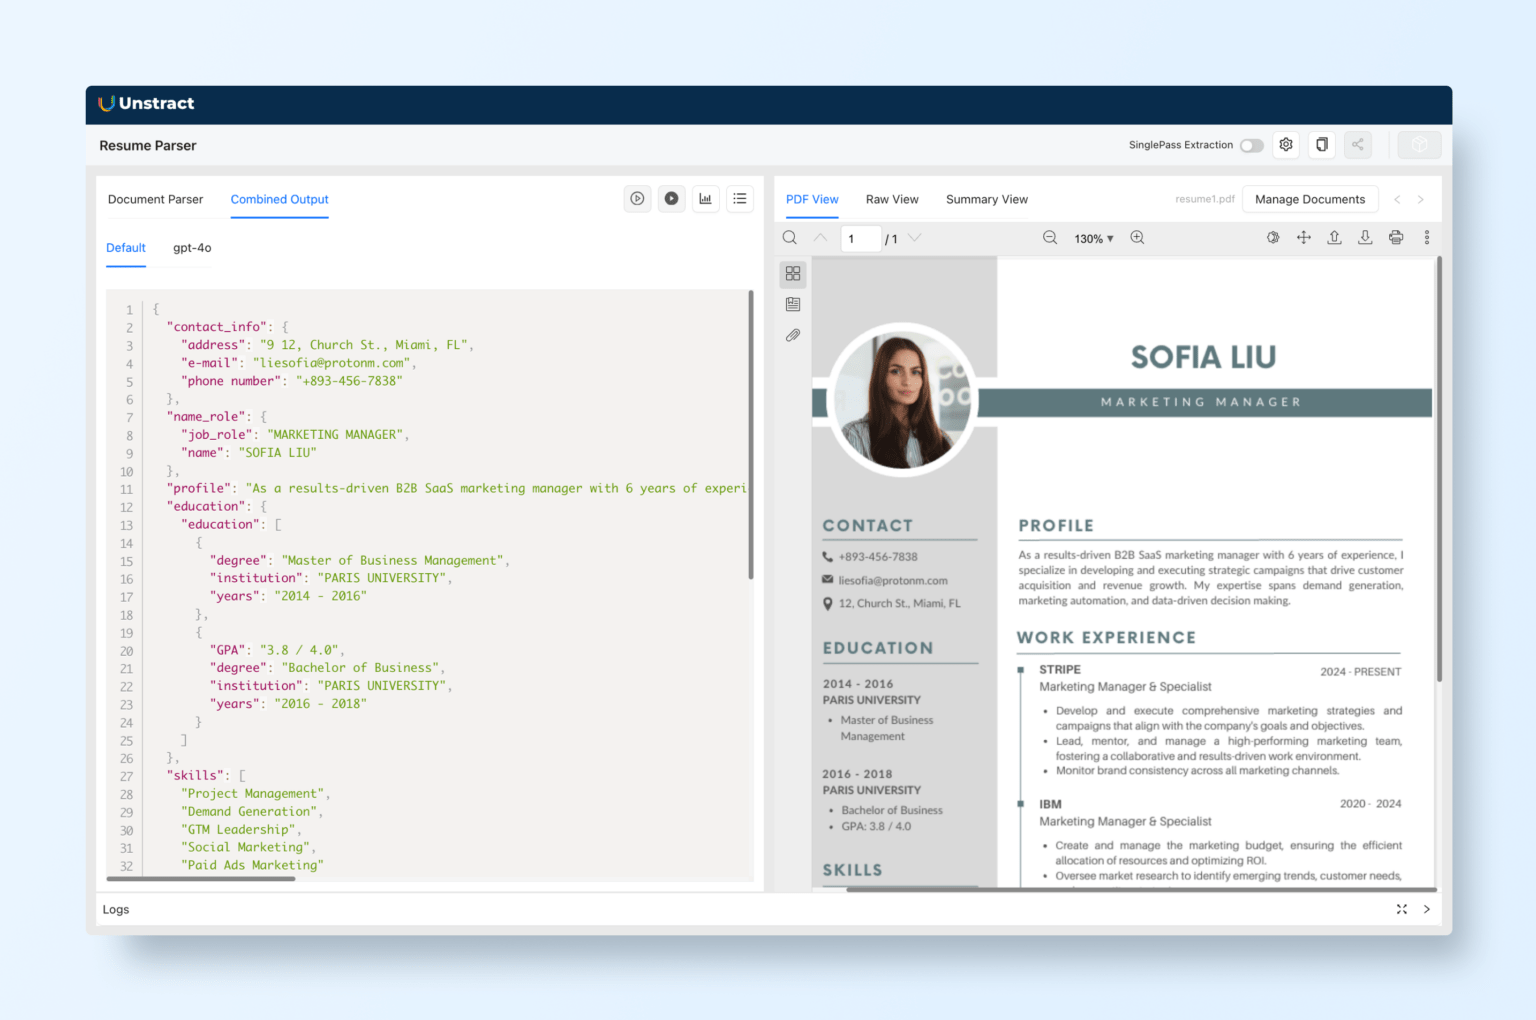Open the print icon in PDF toolbar

tap(1396, 237)
